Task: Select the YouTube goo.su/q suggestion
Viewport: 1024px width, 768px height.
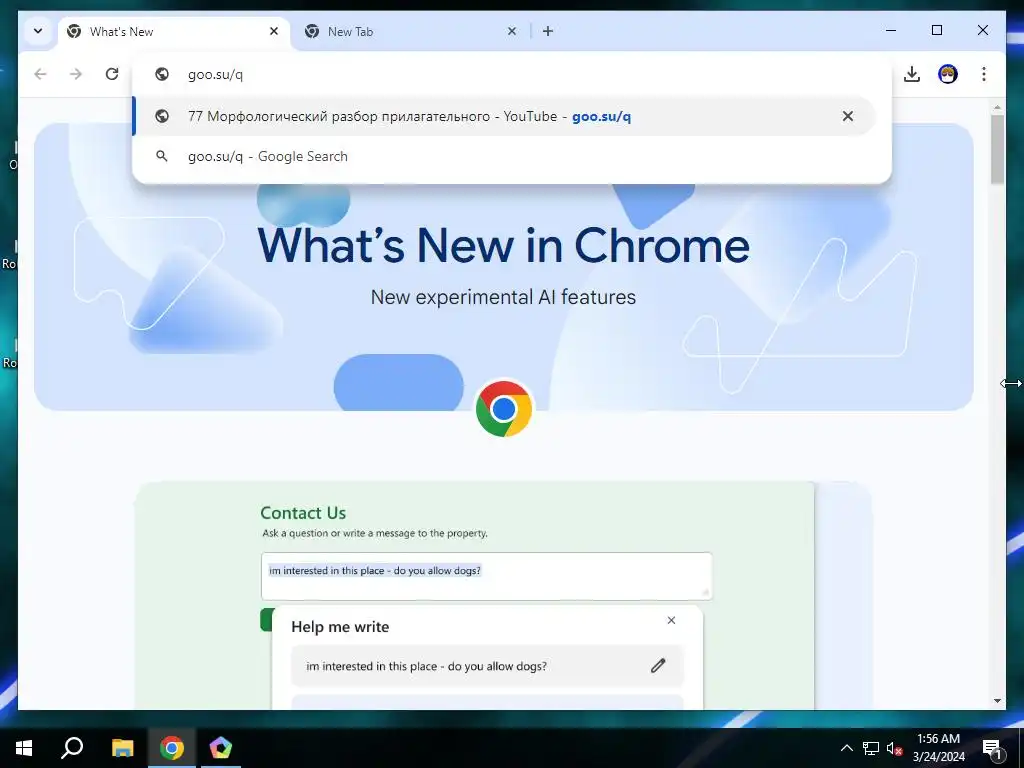Action: [x=504, y=116]
